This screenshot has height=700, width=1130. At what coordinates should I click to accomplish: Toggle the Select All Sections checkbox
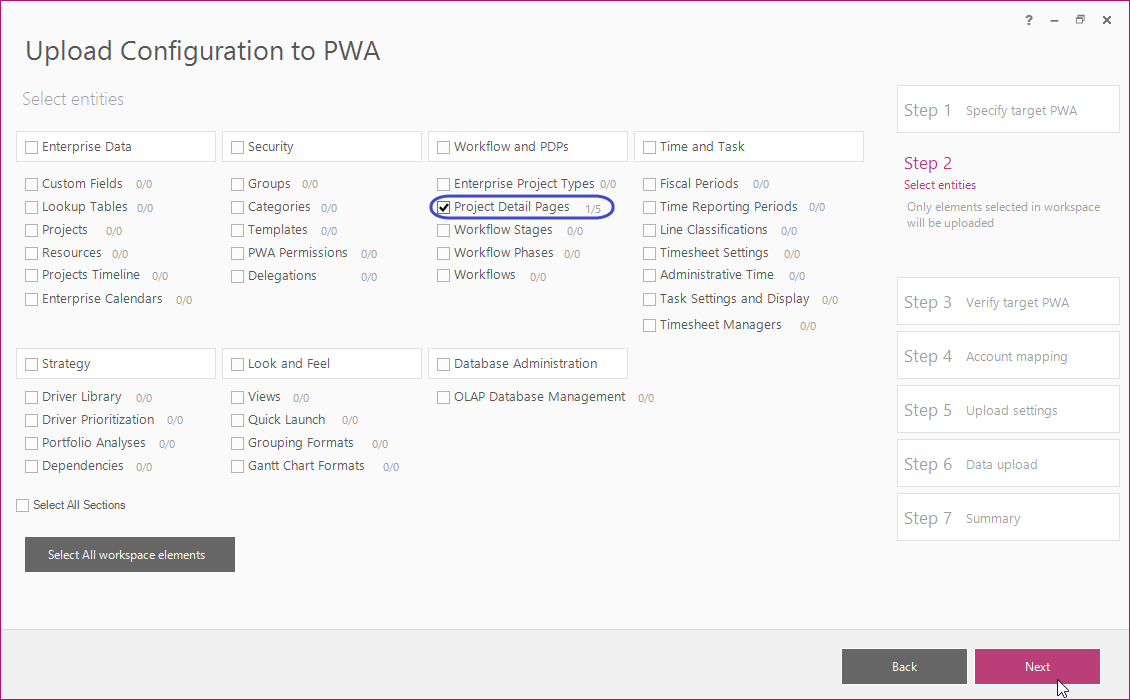point(23,505)
